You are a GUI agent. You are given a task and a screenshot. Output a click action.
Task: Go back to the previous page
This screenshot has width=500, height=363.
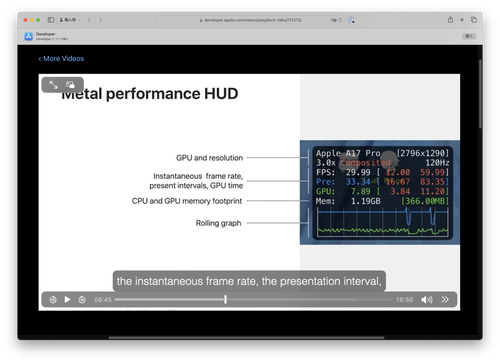point(89,20)
